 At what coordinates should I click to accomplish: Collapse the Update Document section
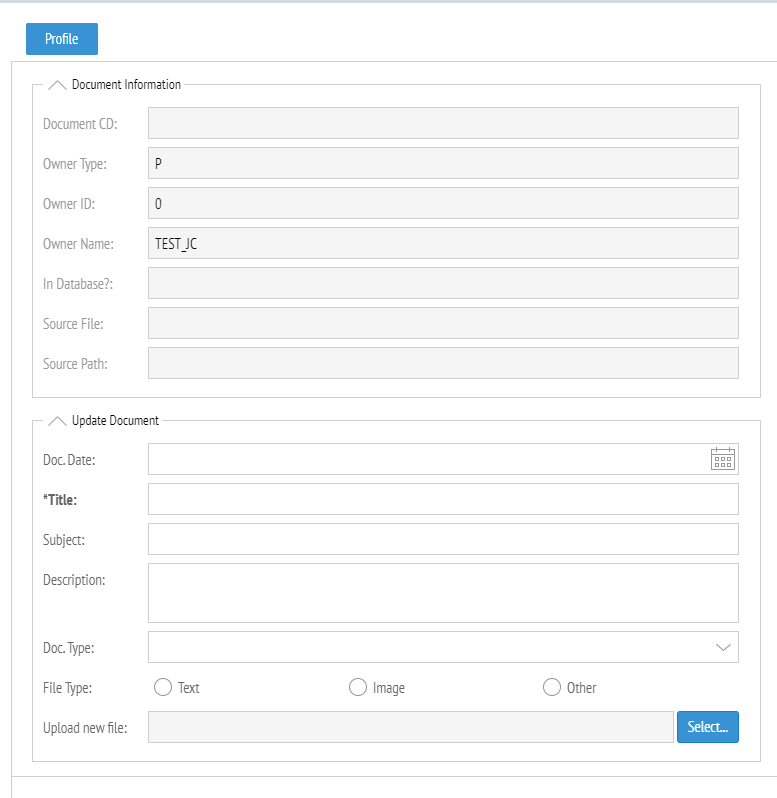tap(57, 421)
